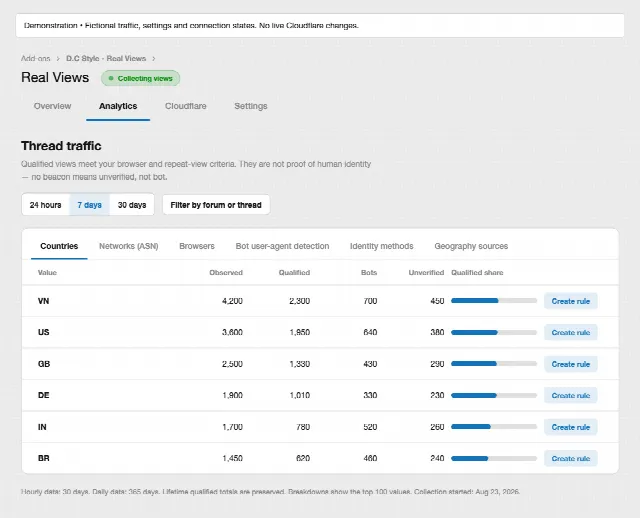
Task: Open the Overview tab
Action: (52, 106)
